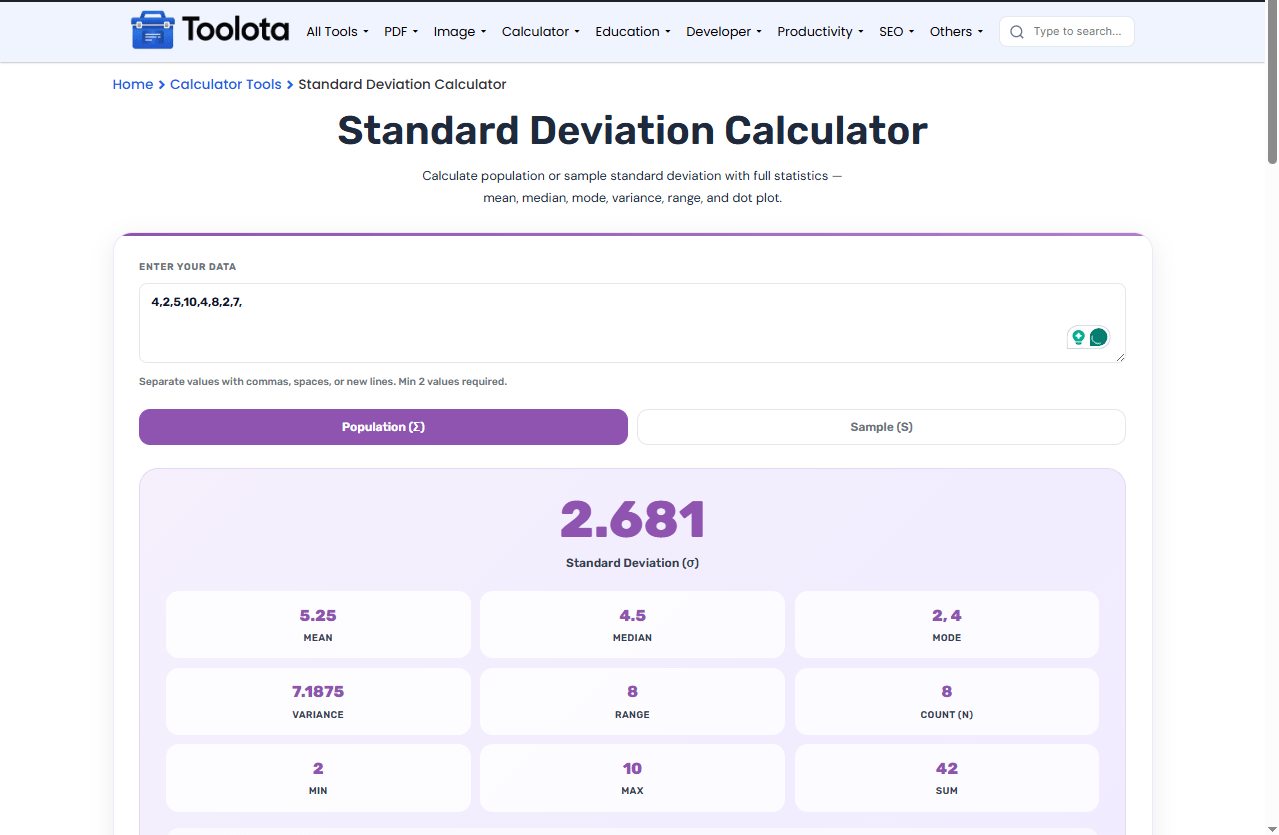Click the Sum value 42

(947, 769)
